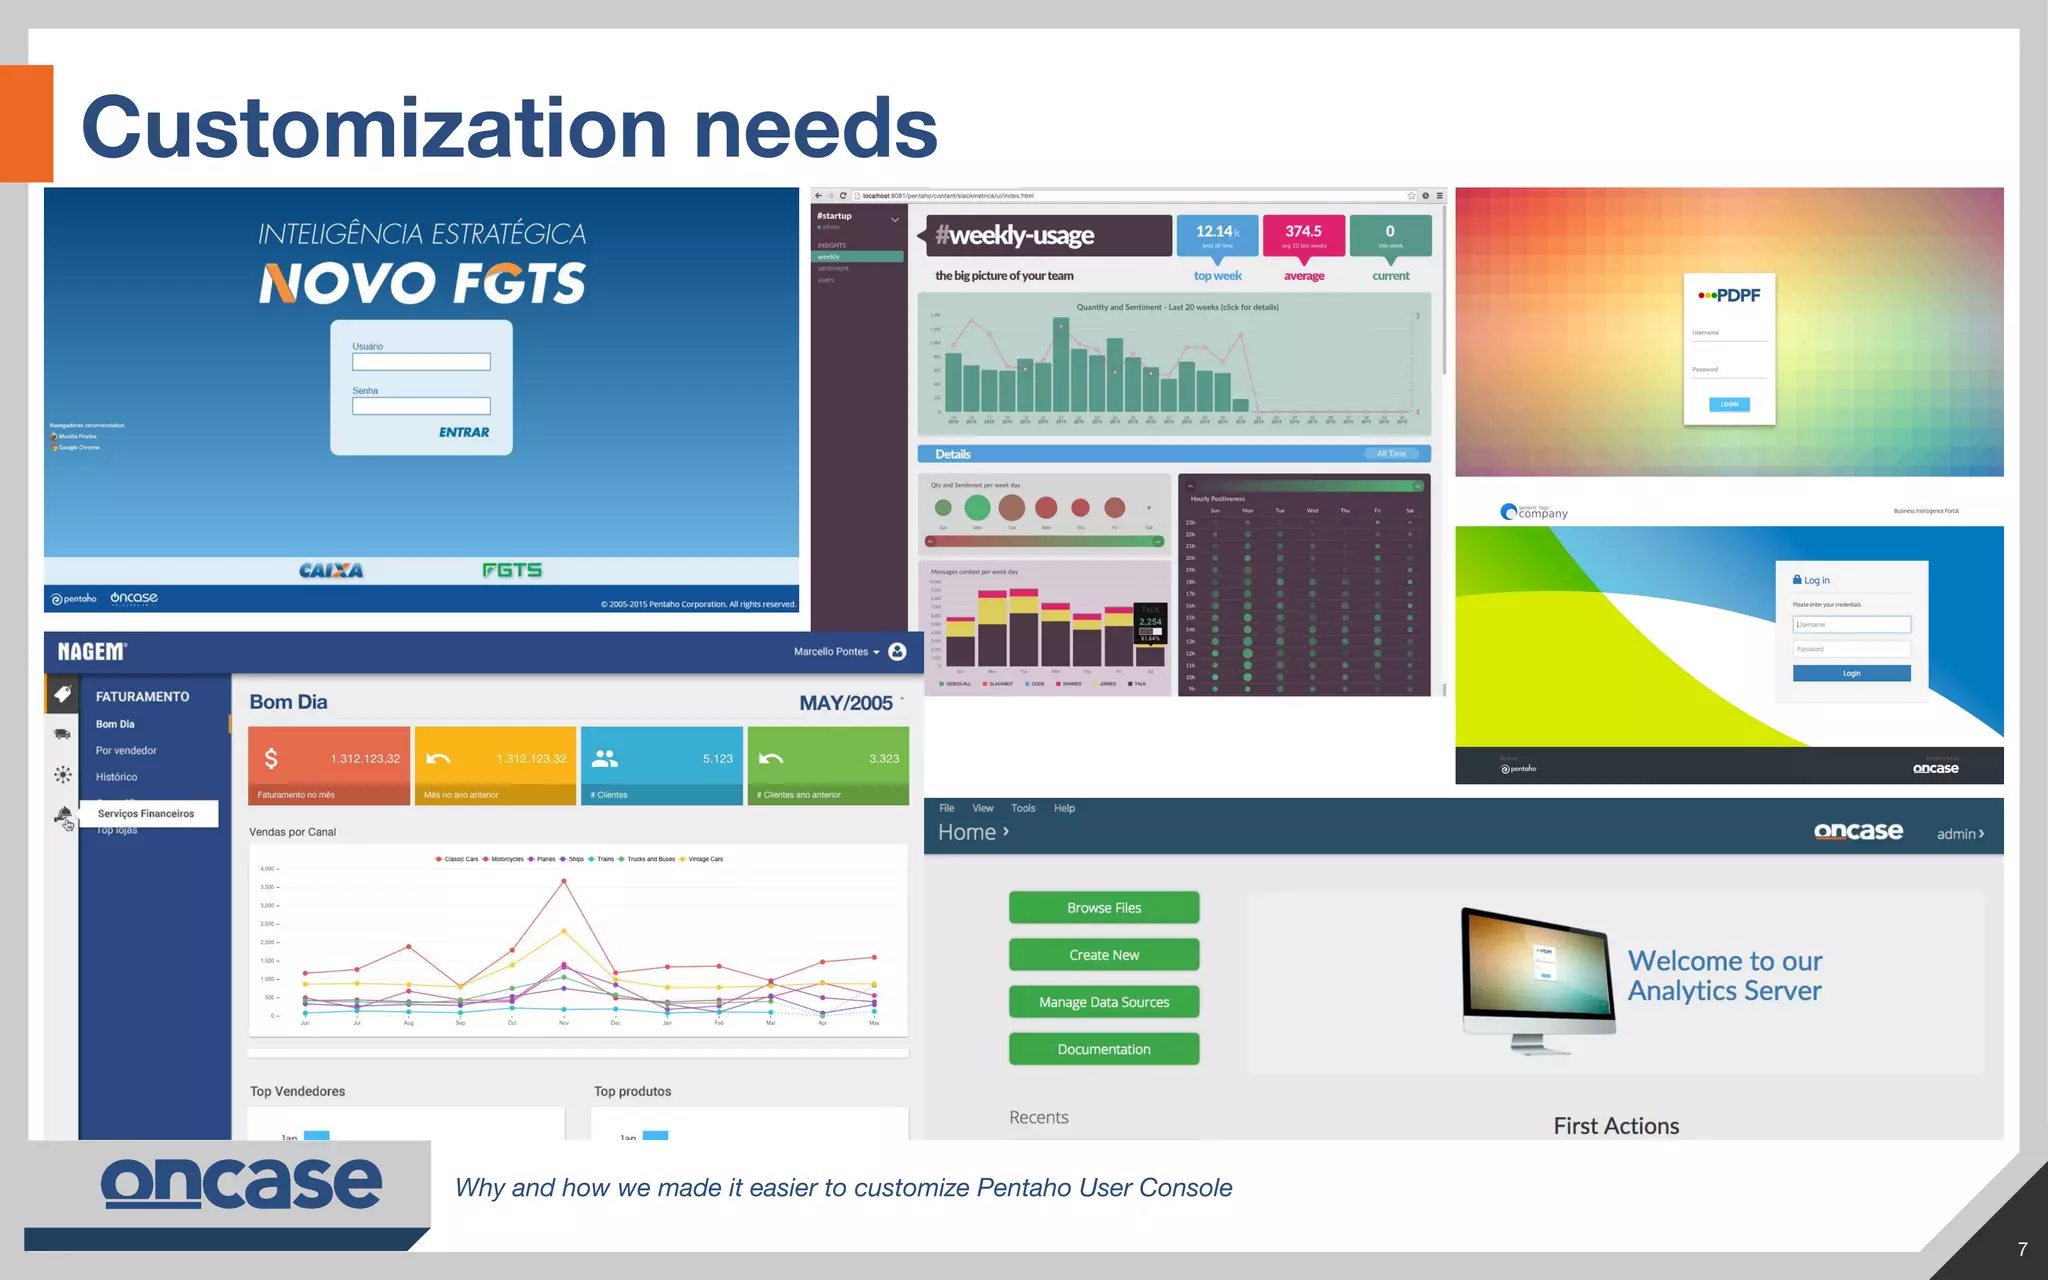Image resolution: width=2048 pixels, height=1280 pixels.
Task: Select sentiment in the Insights sidebar
Action: [x=833, y=268]
